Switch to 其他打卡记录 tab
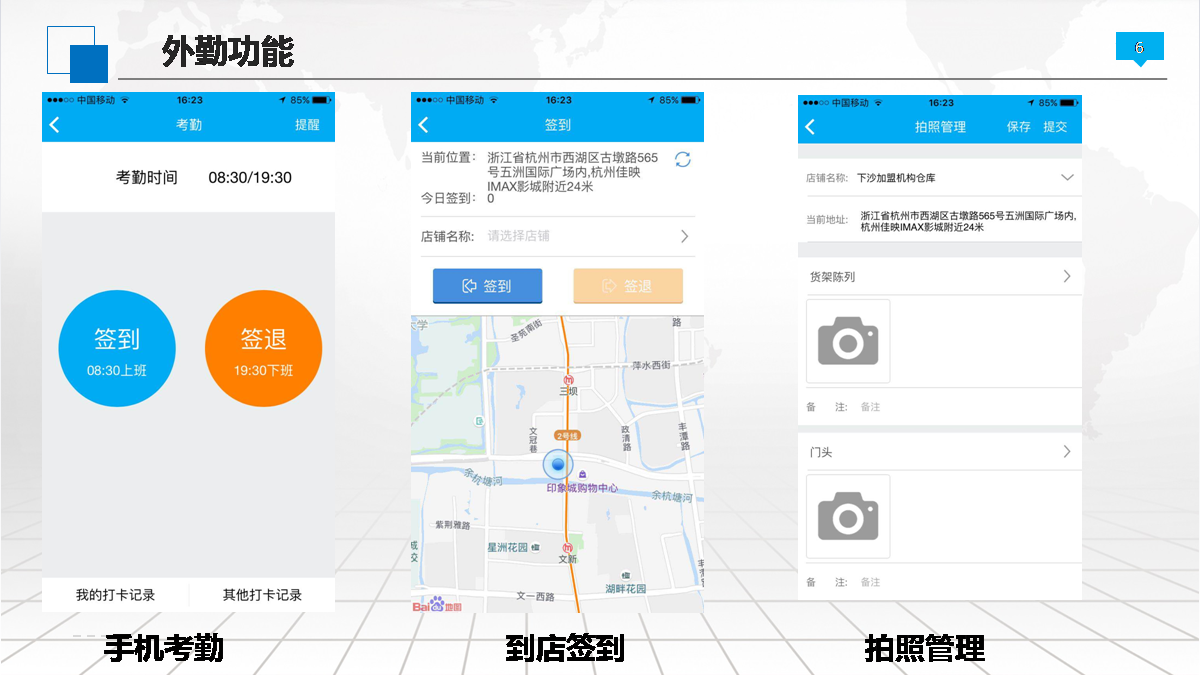This screenshot has height=675, width=1200. point(262,595)
